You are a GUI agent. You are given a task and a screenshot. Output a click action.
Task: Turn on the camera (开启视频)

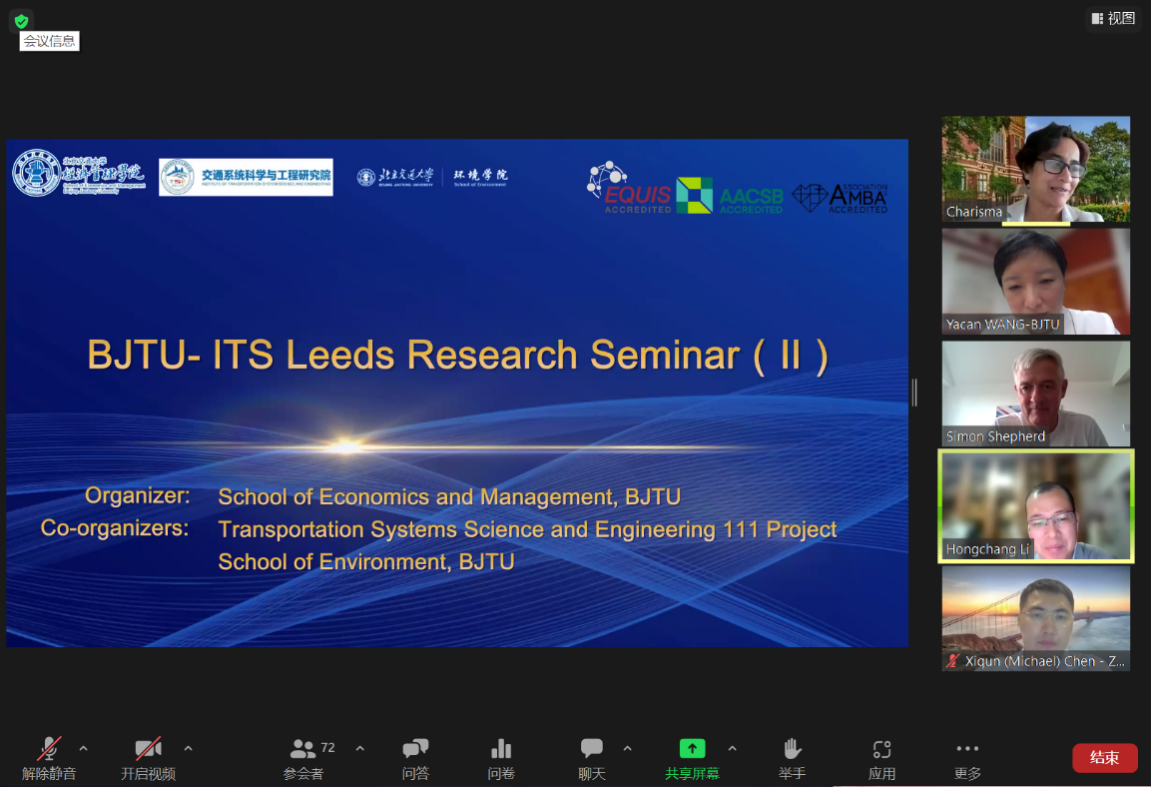coord(148,758)
